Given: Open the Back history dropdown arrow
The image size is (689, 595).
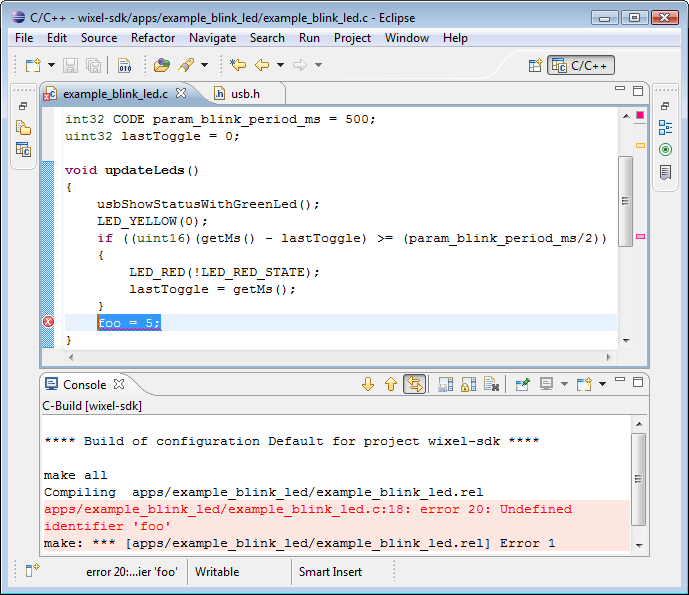Looking at the screenshot, I should pos(280,65).
